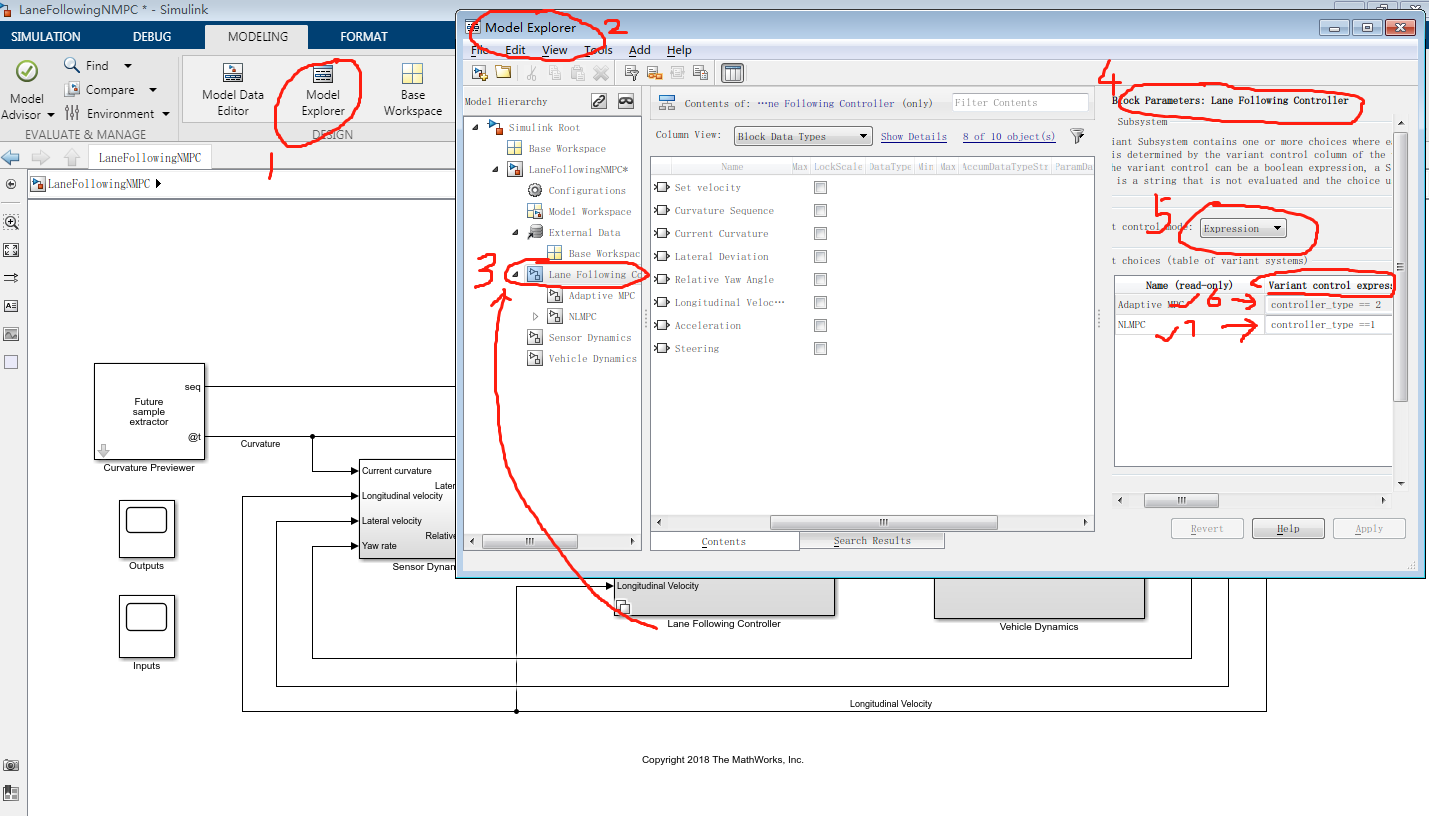1429x816 pixels.
Task: Tick the checkbox in the Curvature Sequence row
Action: pos(820,211)
